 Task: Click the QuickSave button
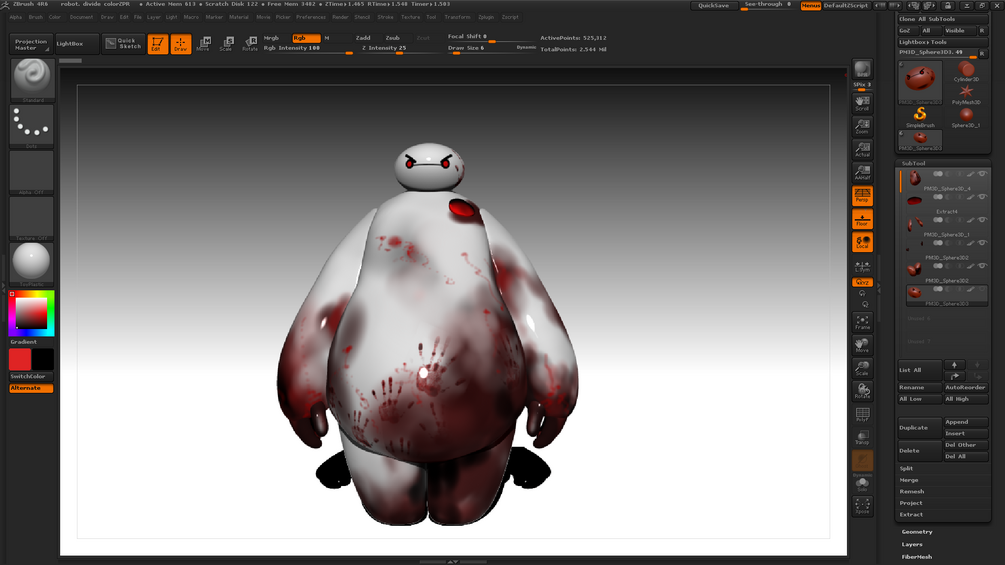(x=713, y=5)
